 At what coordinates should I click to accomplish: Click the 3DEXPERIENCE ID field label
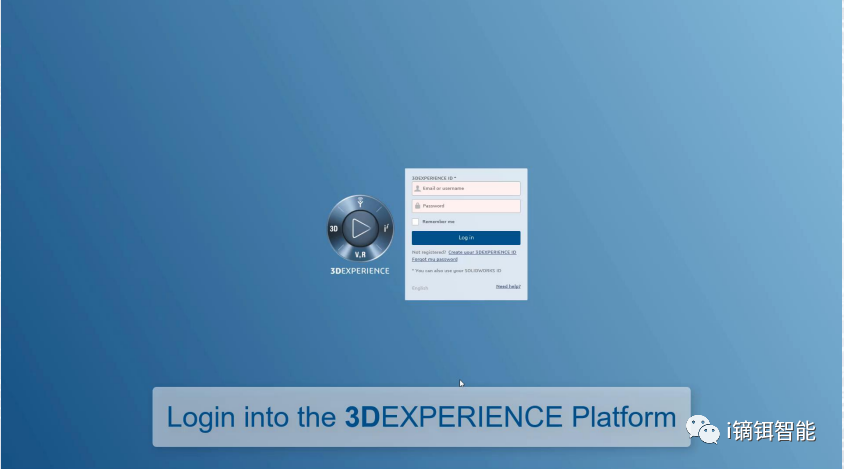coord(433,178)
